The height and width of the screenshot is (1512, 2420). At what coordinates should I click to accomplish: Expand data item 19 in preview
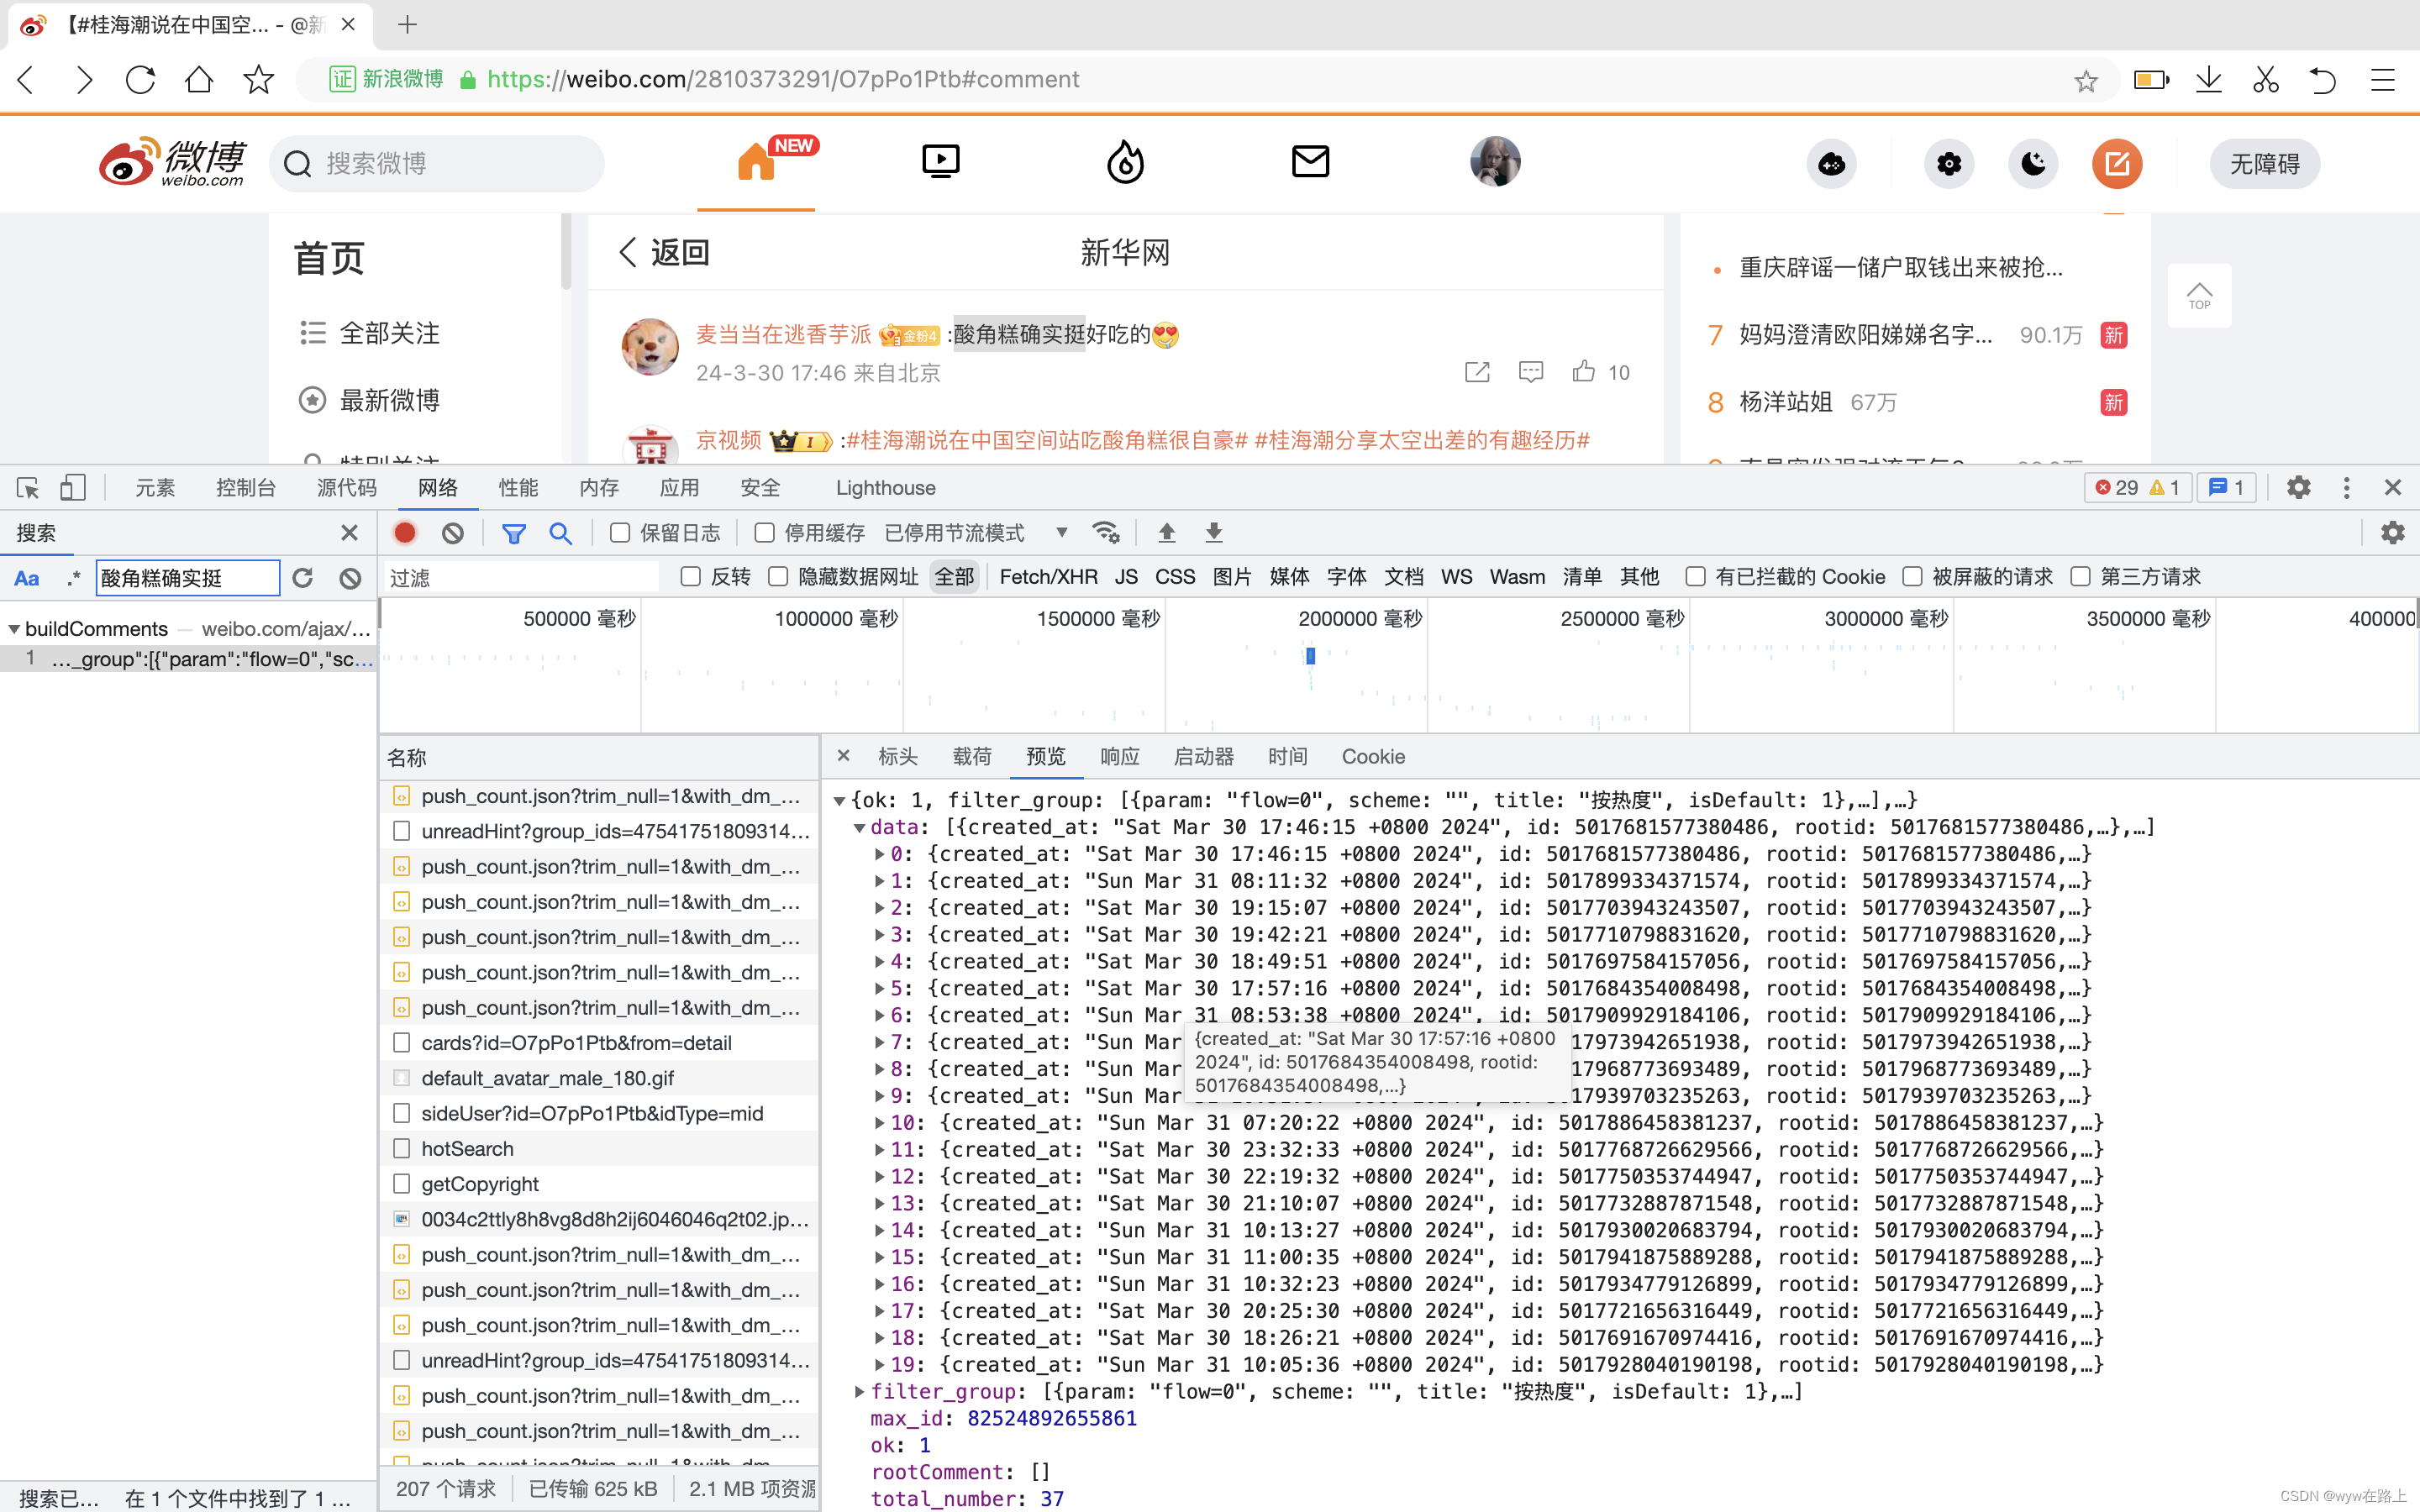(x=879, y=1365)
